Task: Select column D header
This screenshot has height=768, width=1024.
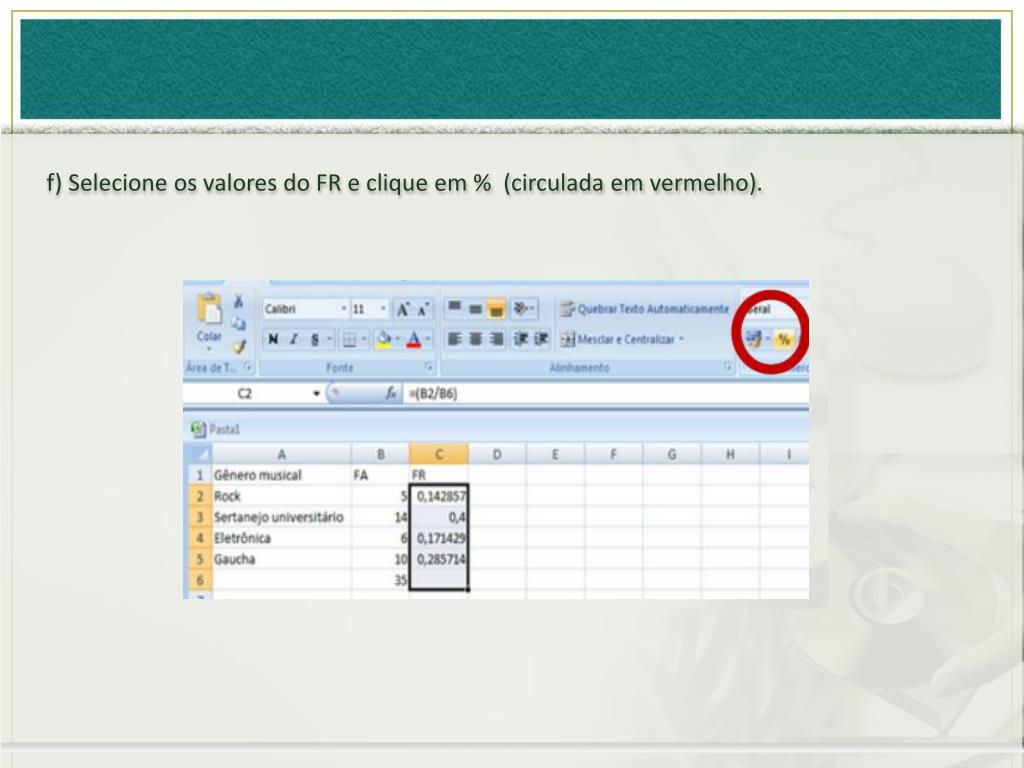Action: pyautogui.click(x=497, y=454)
